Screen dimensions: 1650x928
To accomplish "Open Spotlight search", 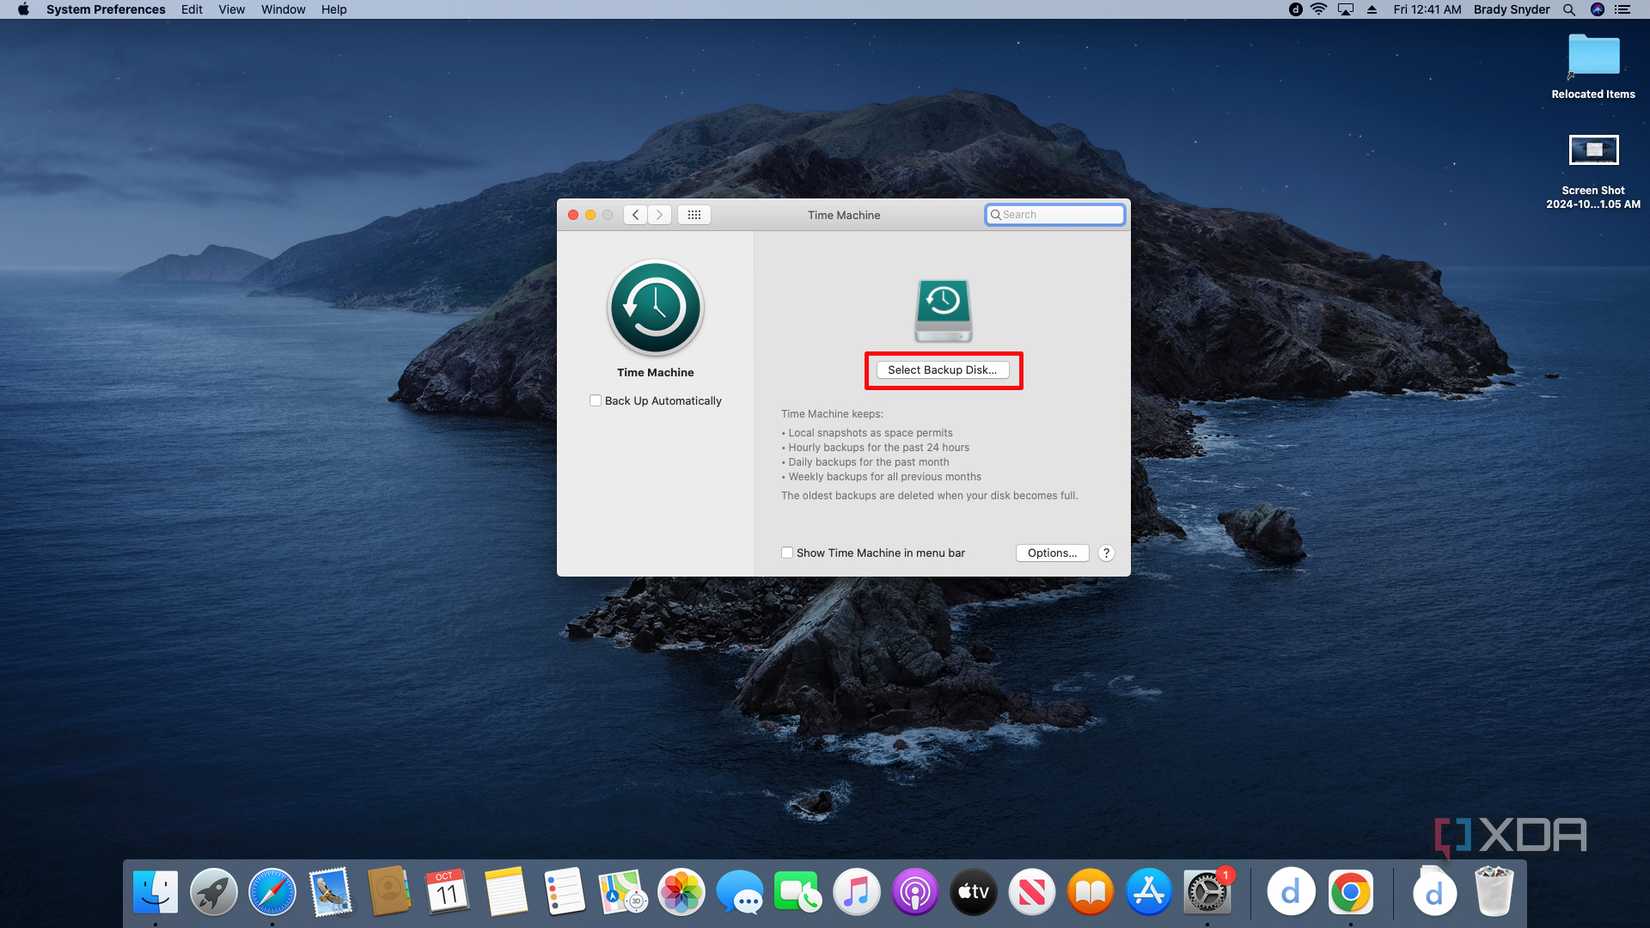I will pyautogui.click(x=1569, y=9).
